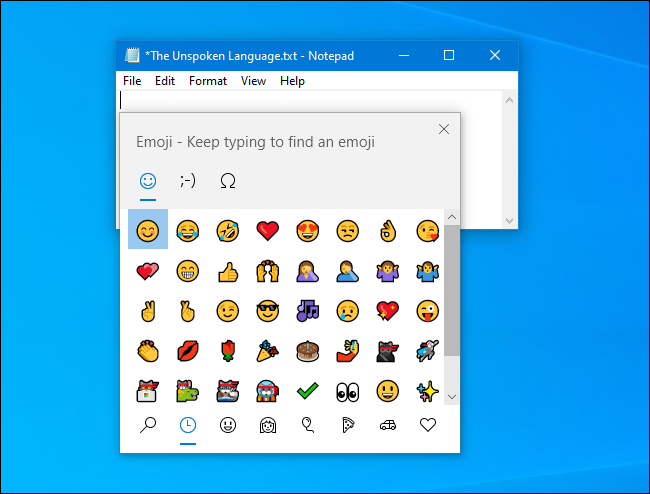Screen dimensions: 650x494
Task: Switch to smiley faces and animals category
Action: (228, 425)
